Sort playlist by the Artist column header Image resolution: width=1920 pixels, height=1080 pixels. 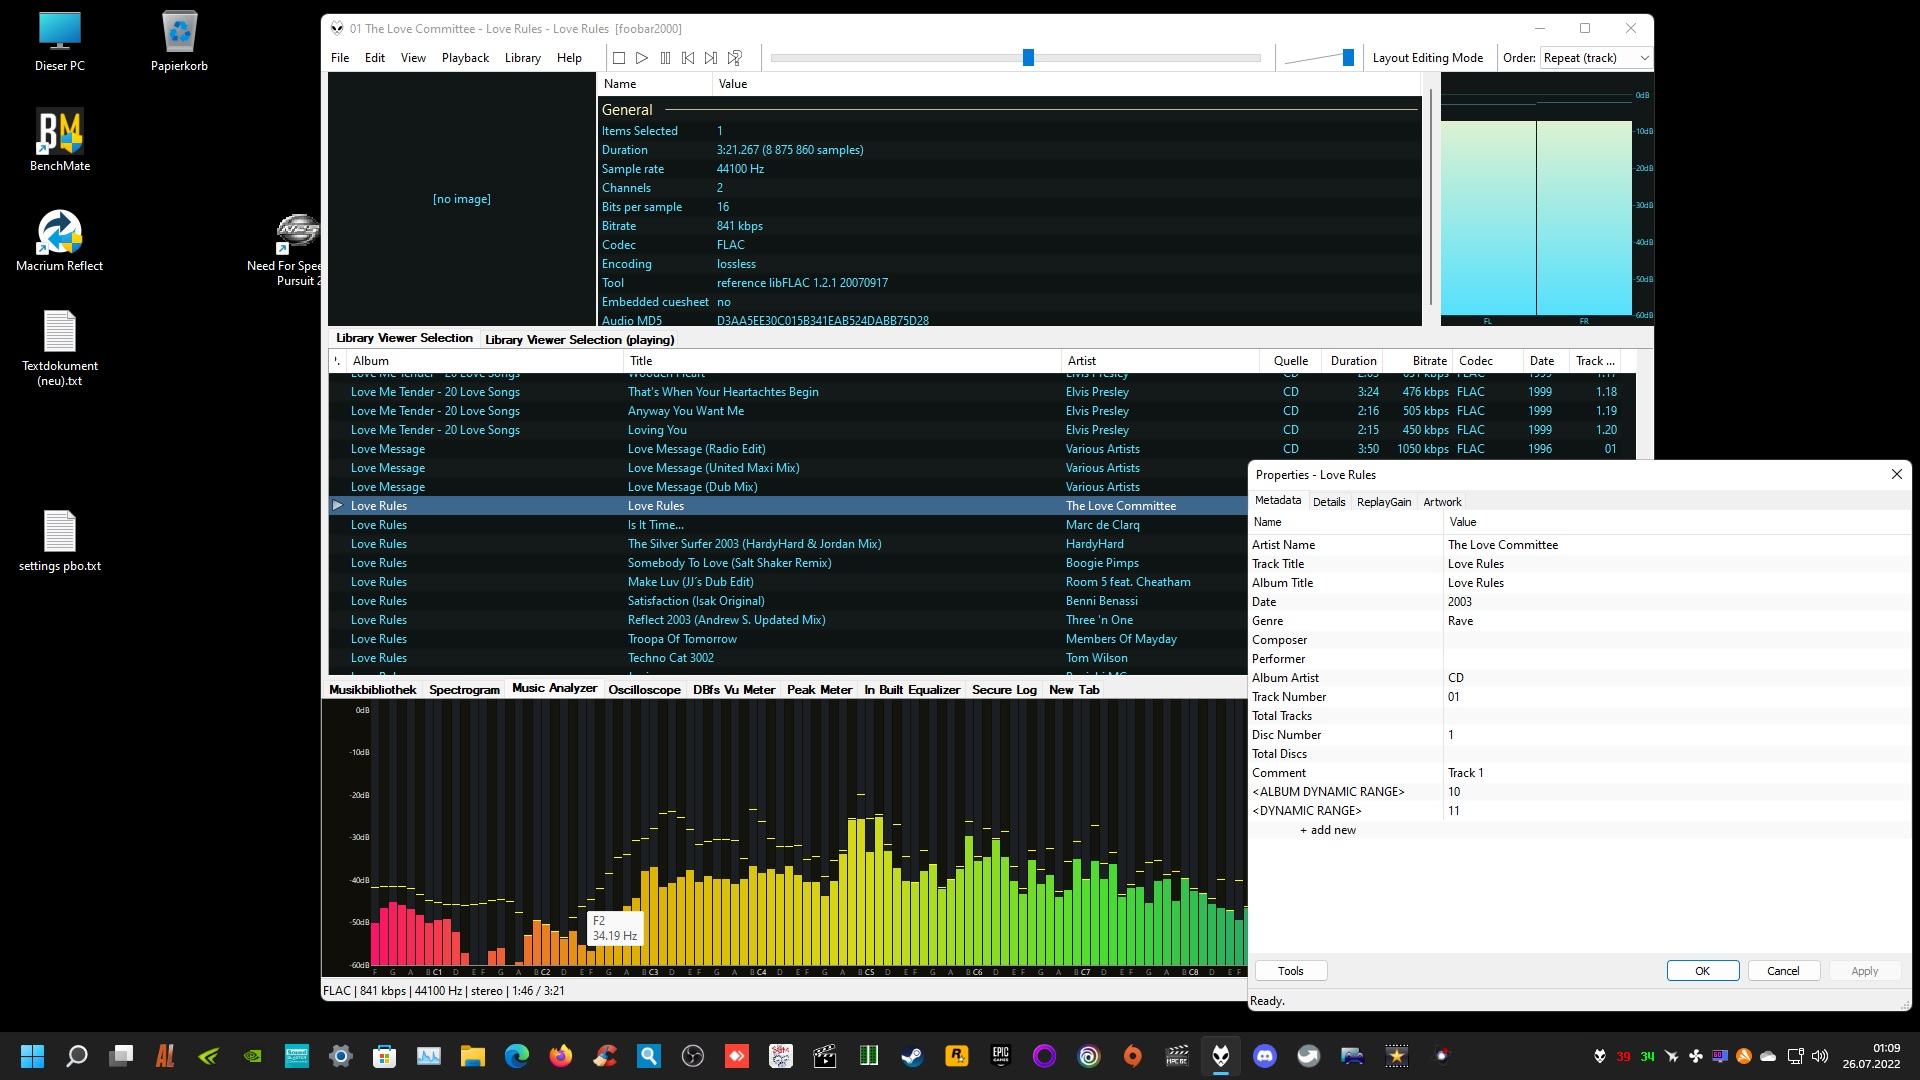(x=1160, y=361)
